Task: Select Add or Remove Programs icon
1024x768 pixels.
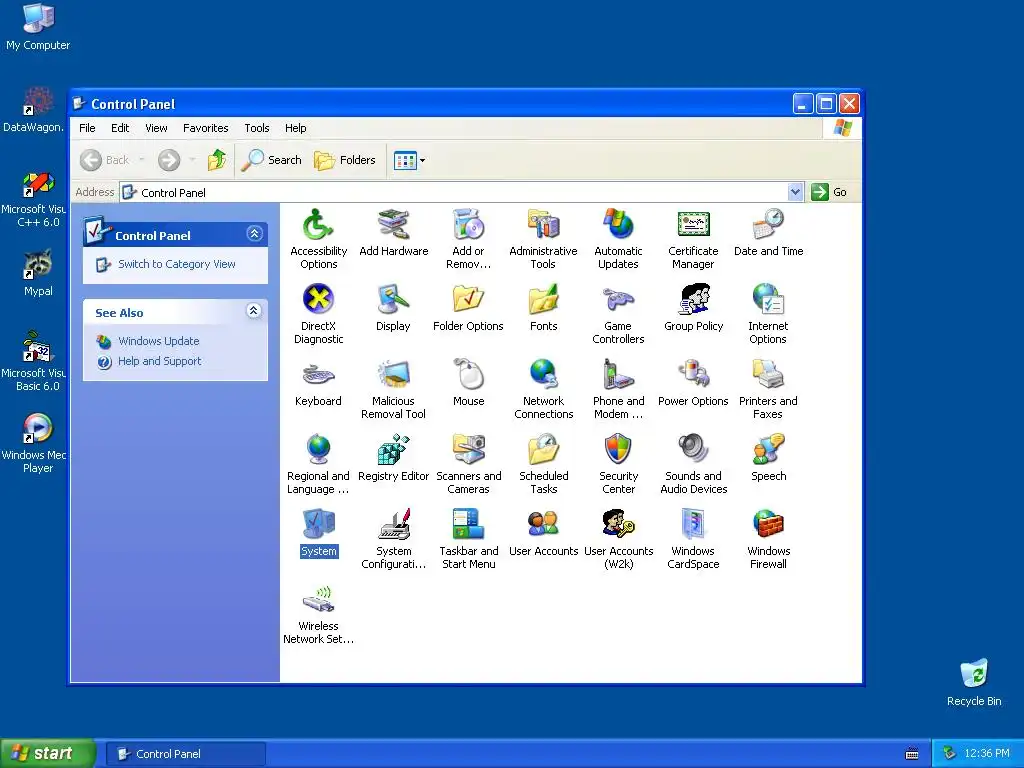Action: [x=468, y=238]
